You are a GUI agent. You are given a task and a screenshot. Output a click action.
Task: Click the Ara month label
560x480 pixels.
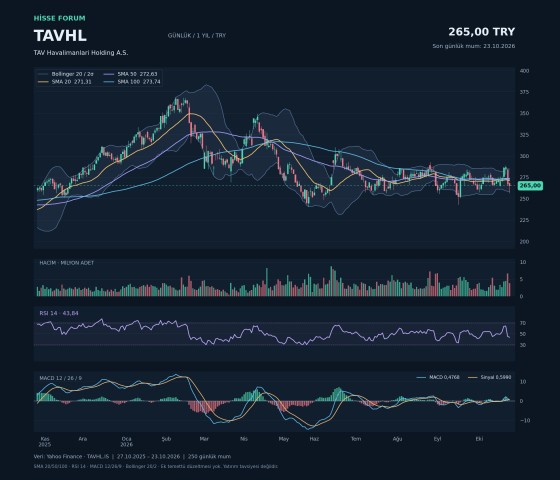(82, 439)
